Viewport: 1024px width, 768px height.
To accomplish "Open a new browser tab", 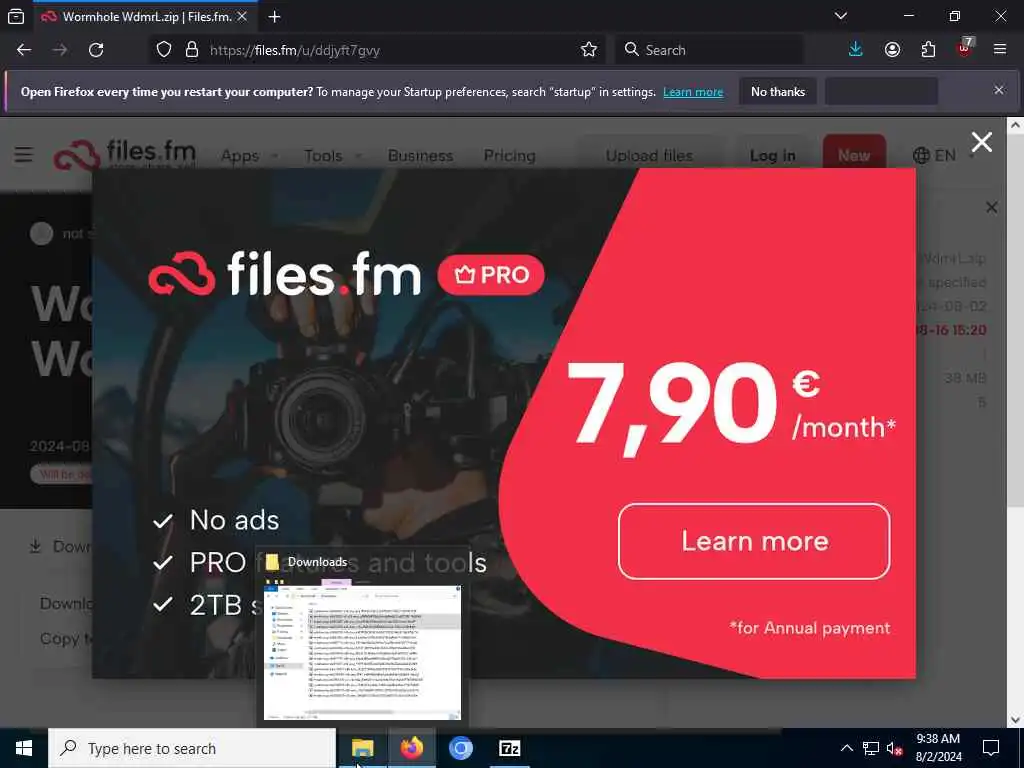I will (274, 17).
